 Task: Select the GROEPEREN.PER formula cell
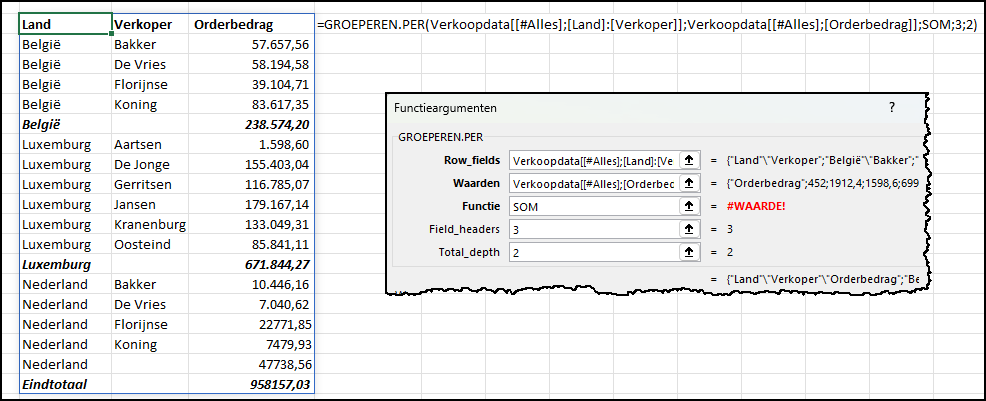coord(647,25)
